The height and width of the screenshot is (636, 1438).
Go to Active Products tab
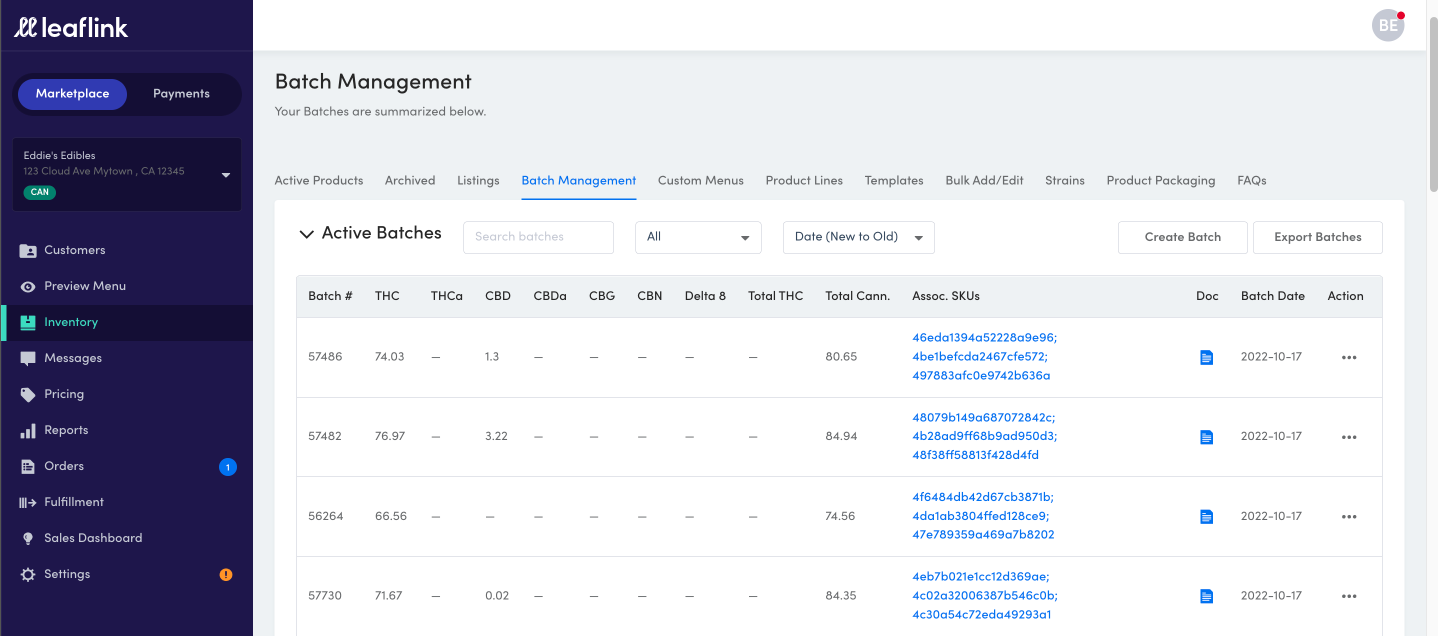(319, 181)
